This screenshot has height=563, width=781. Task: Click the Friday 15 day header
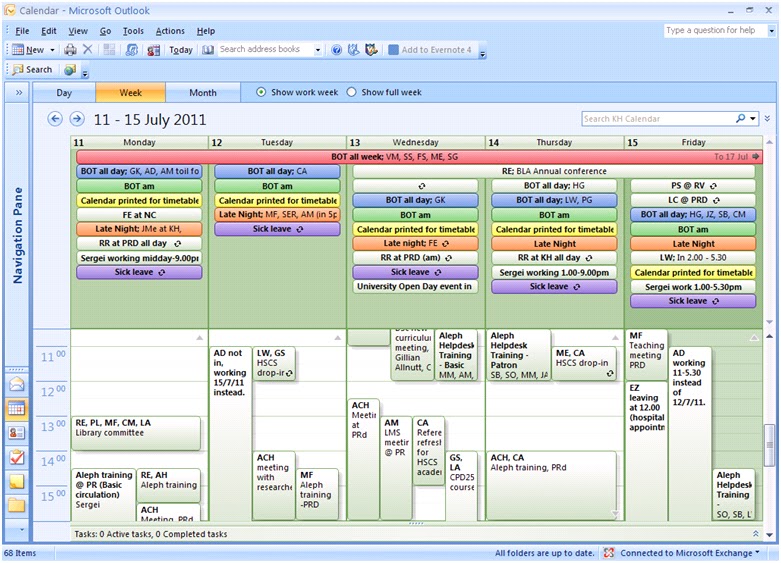pyautogui.click(x=693, y=142)
